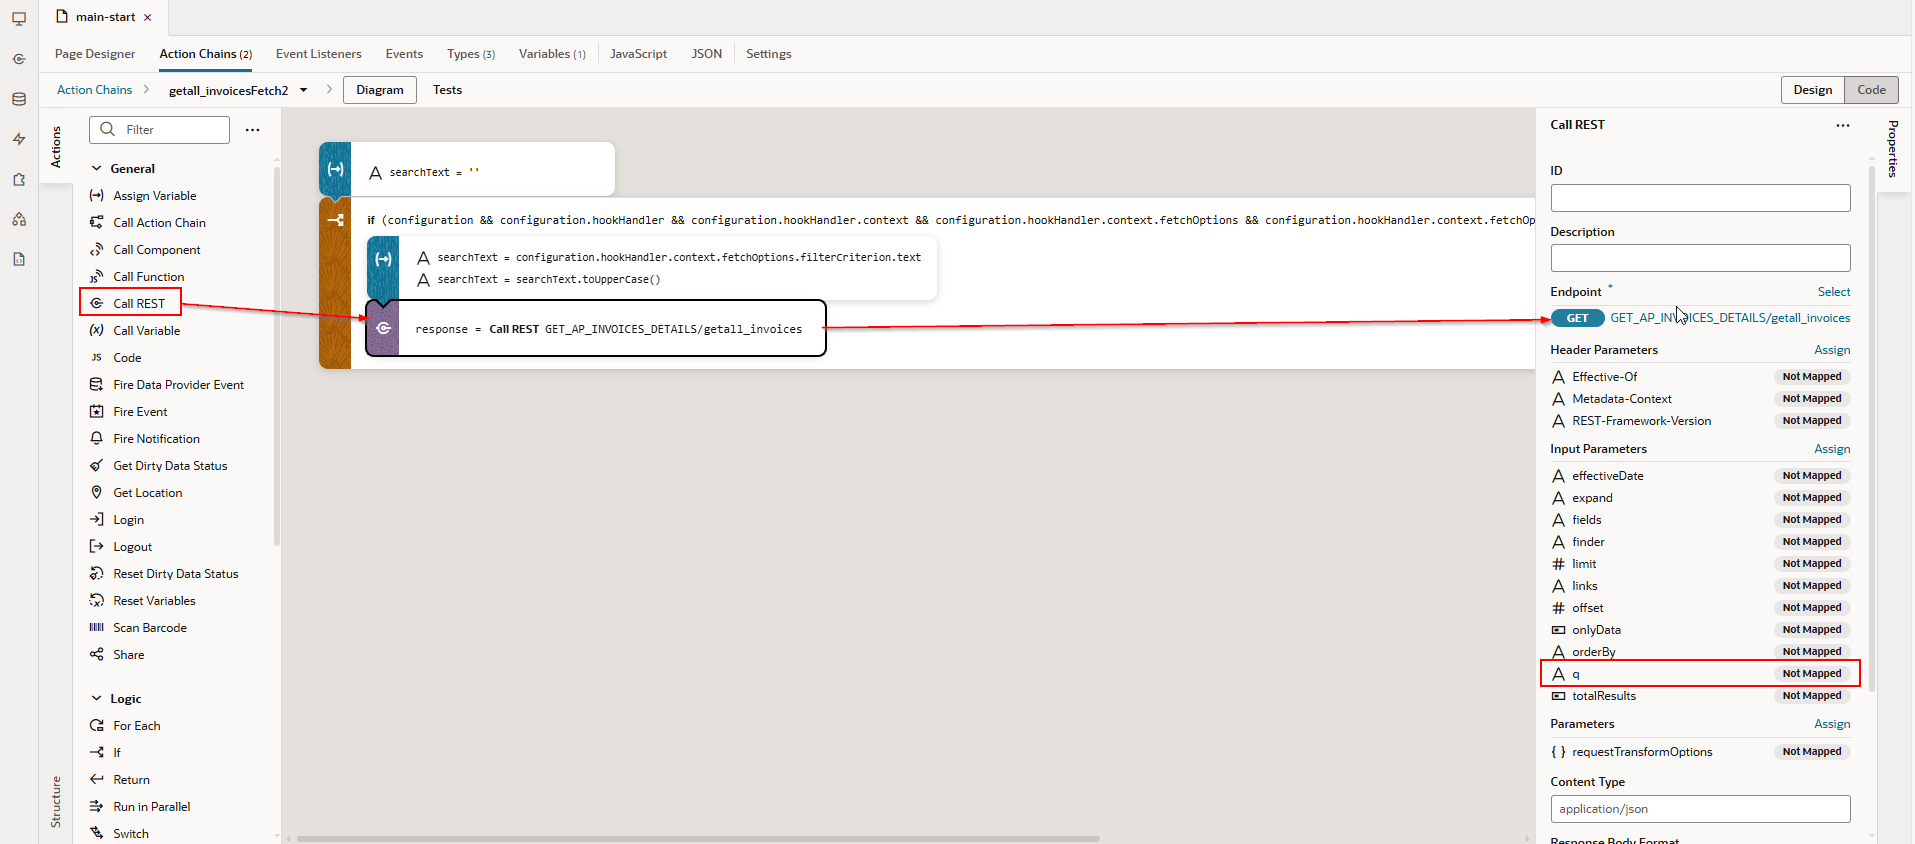Click the finder input parameter row
The image size is (1915, 844).
coord(1700,542)
